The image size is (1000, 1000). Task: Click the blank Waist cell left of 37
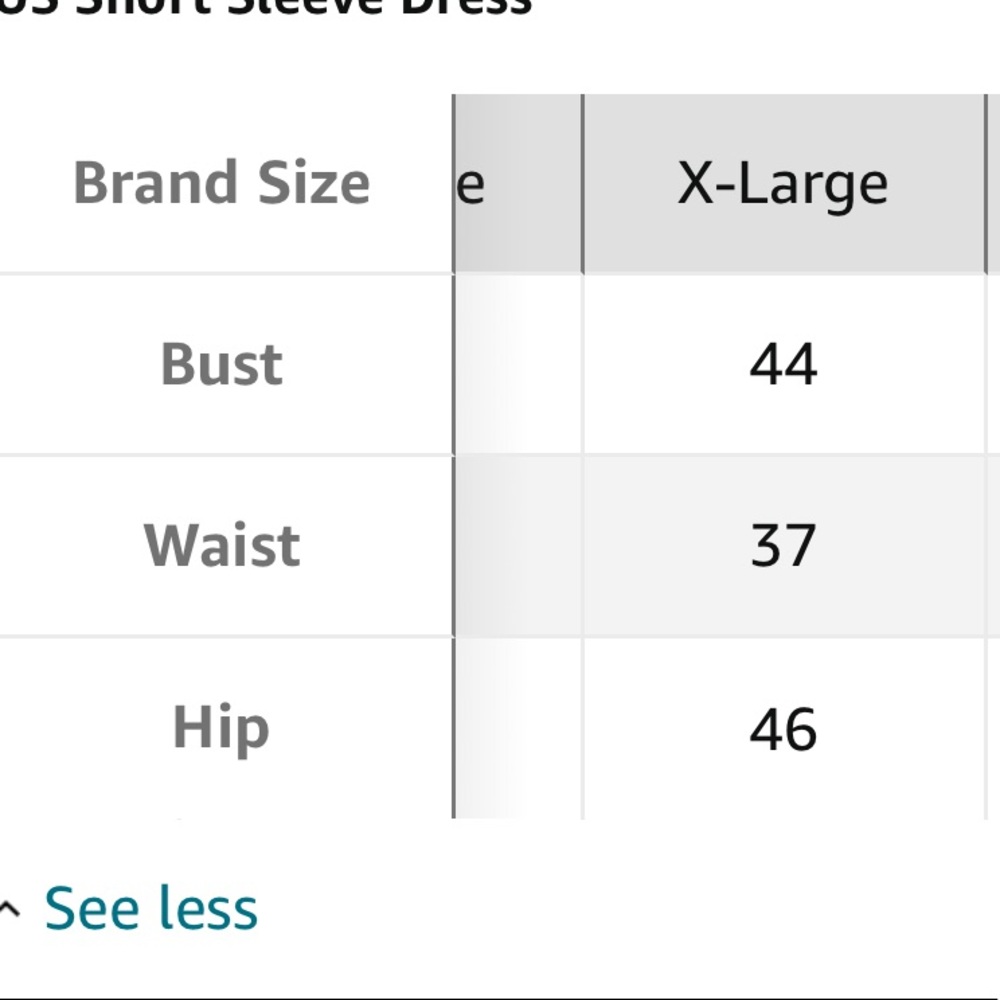[x=518, y=546]
